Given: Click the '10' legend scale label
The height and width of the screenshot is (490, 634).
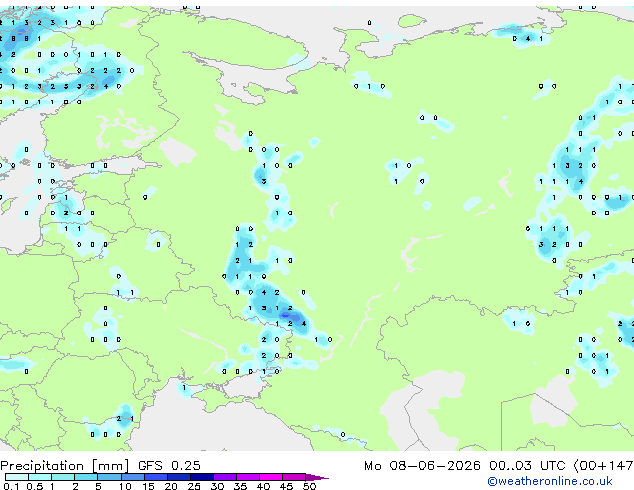Looking at the screenshot, I should 125,486.
